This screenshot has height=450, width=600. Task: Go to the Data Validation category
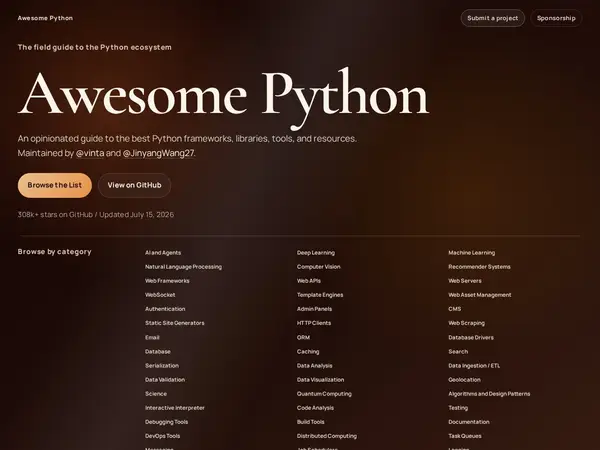165,380
